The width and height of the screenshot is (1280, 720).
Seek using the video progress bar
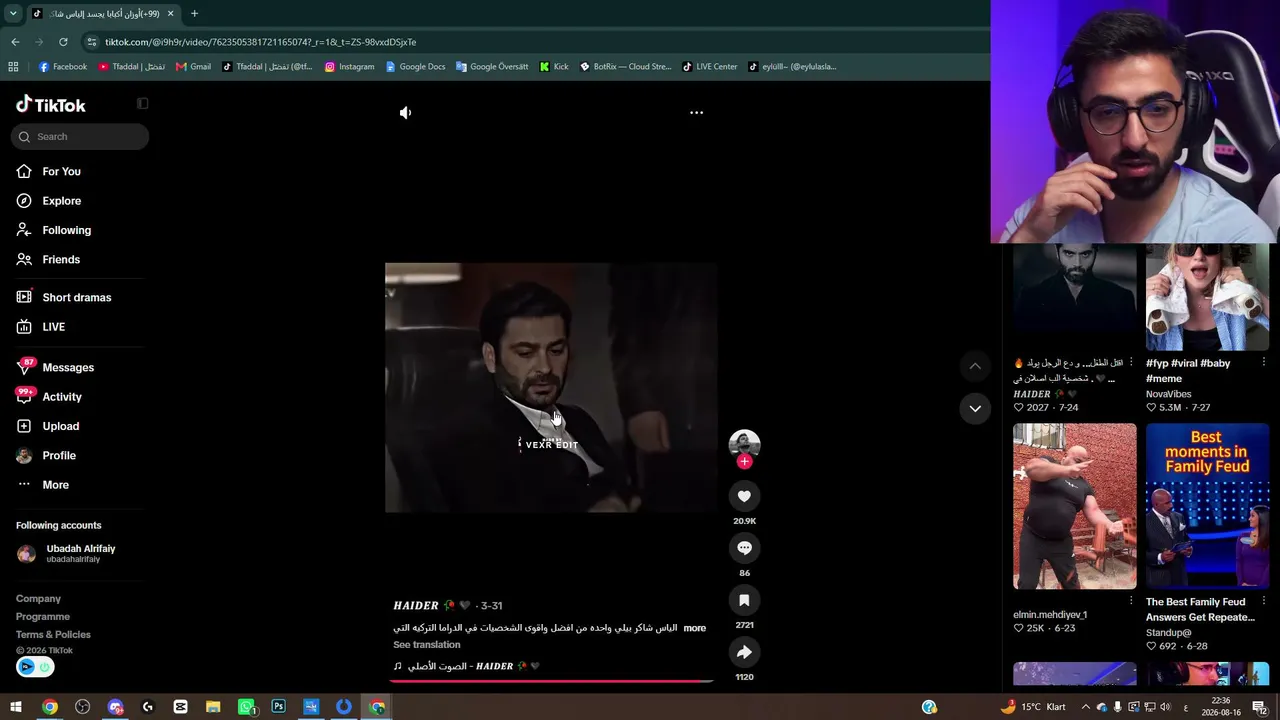[551, 681]
